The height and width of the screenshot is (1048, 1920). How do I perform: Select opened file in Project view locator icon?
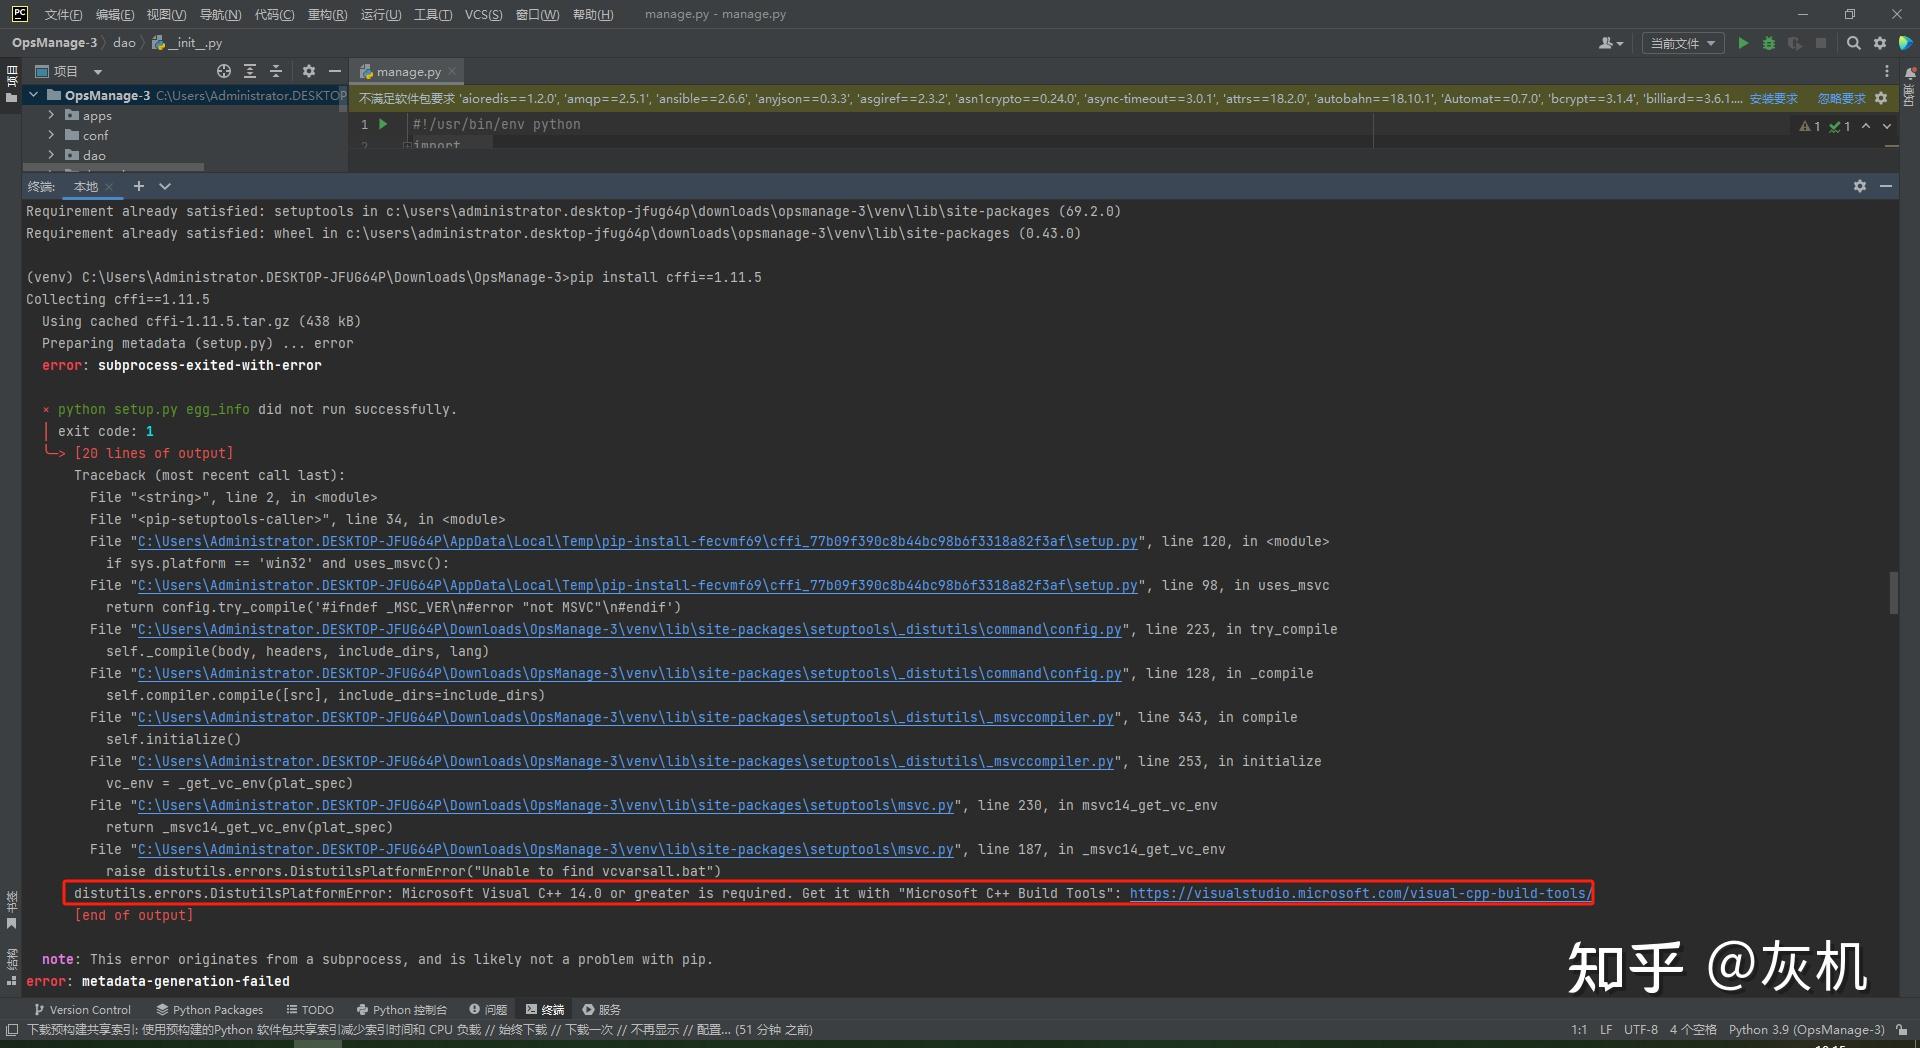point(222,71)
